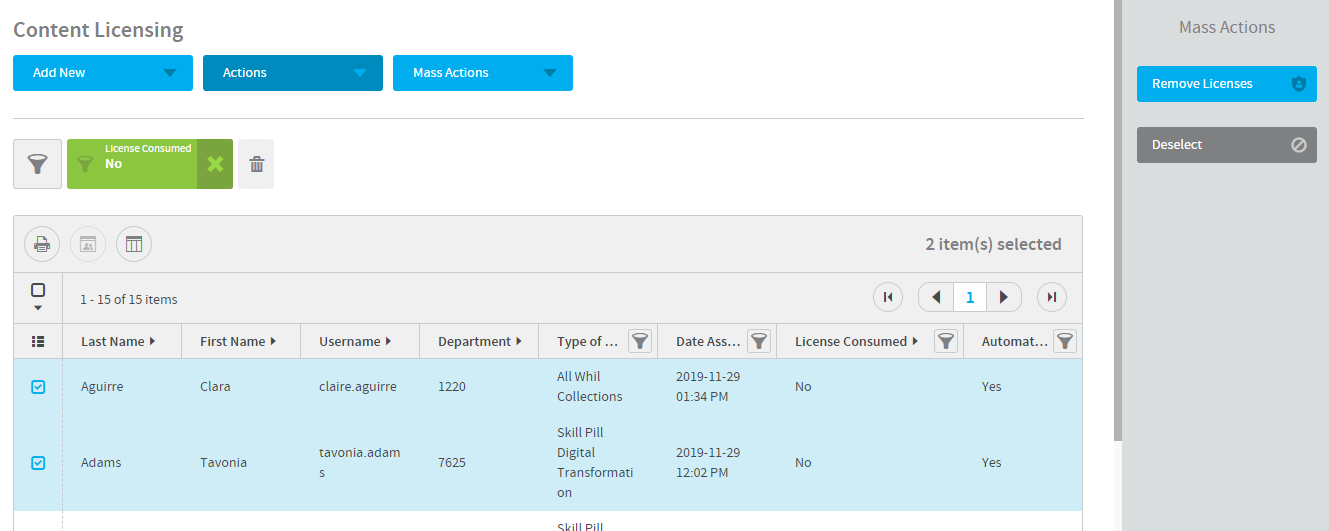Uncheck the Adams row checkbox
1329x531 pixels.
(38, 463)
